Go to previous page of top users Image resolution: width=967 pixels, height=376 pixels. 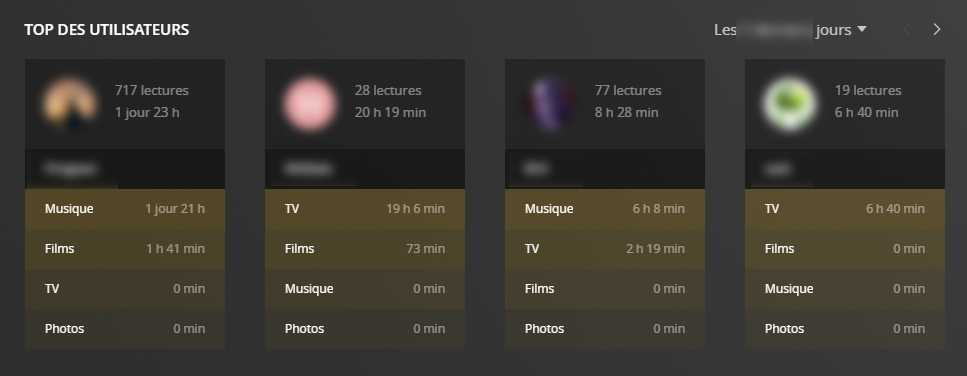(x=907, y=30)
